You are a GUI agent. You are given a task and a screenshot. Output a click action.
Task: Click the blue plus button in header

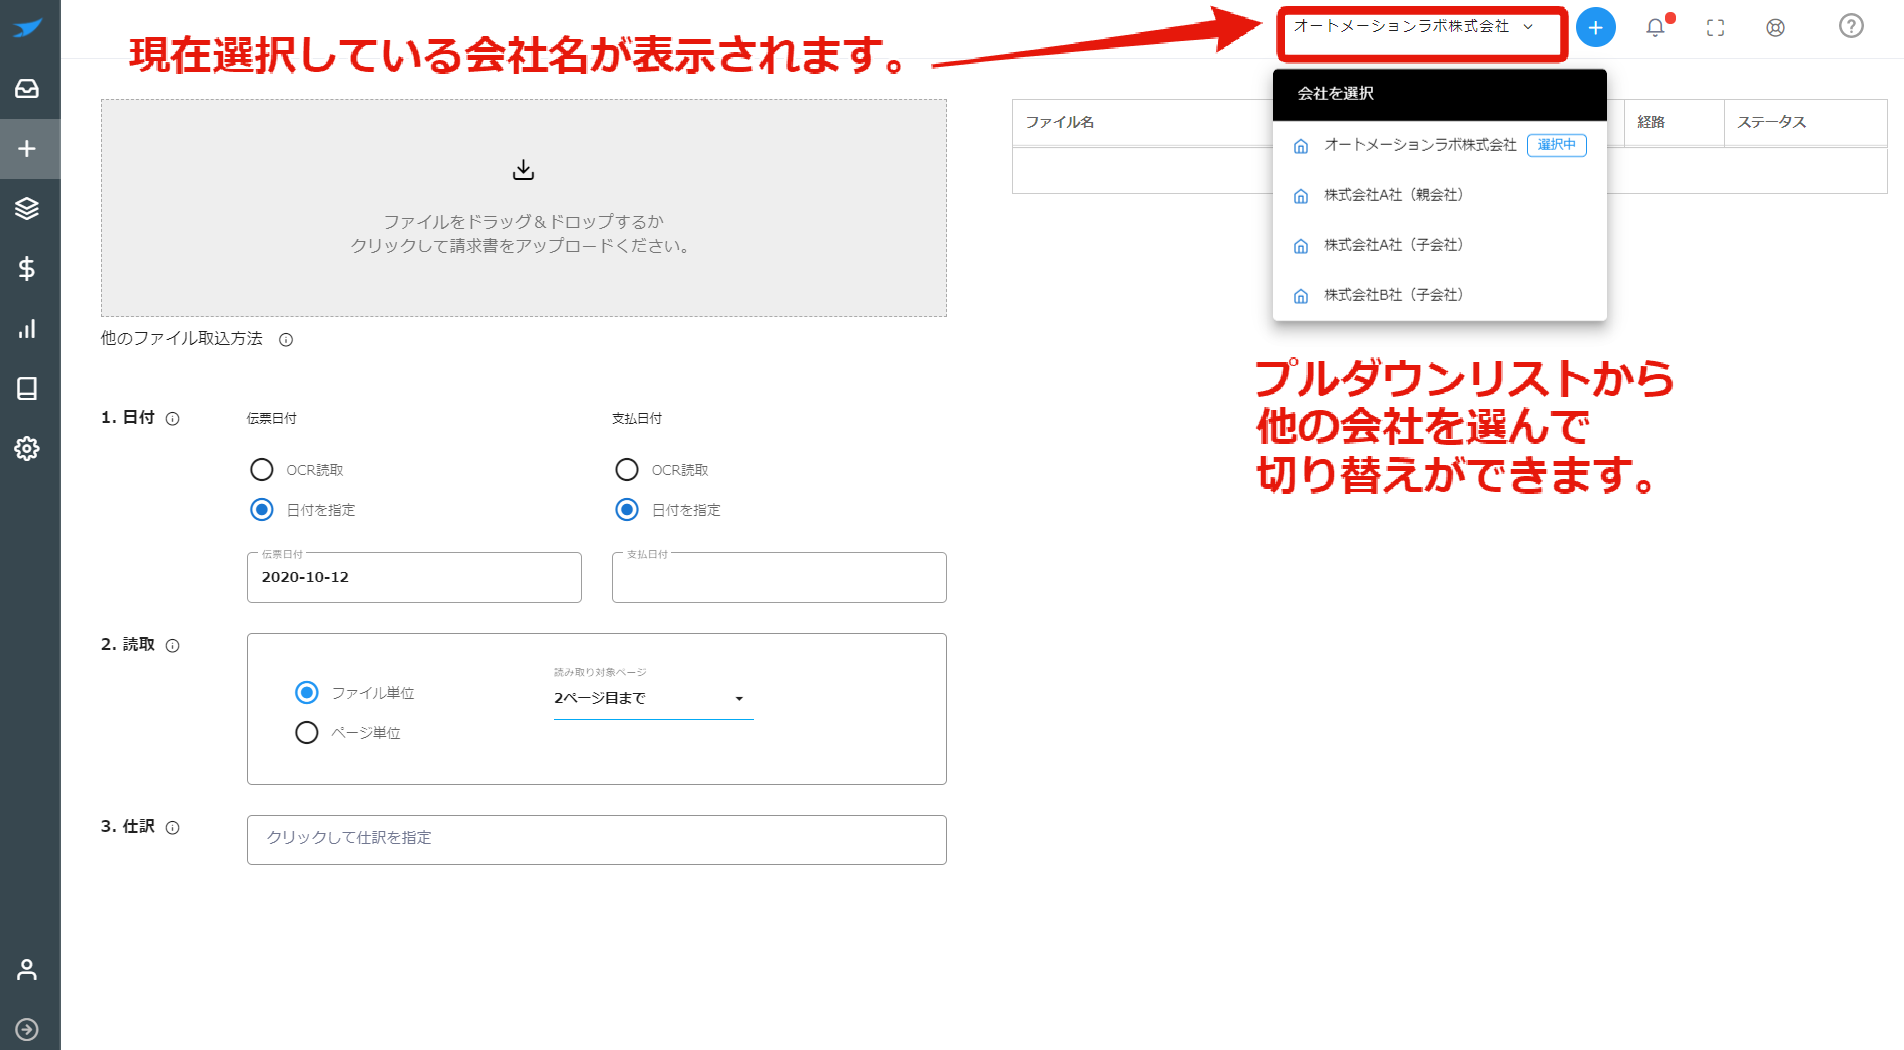(1595, 27)
